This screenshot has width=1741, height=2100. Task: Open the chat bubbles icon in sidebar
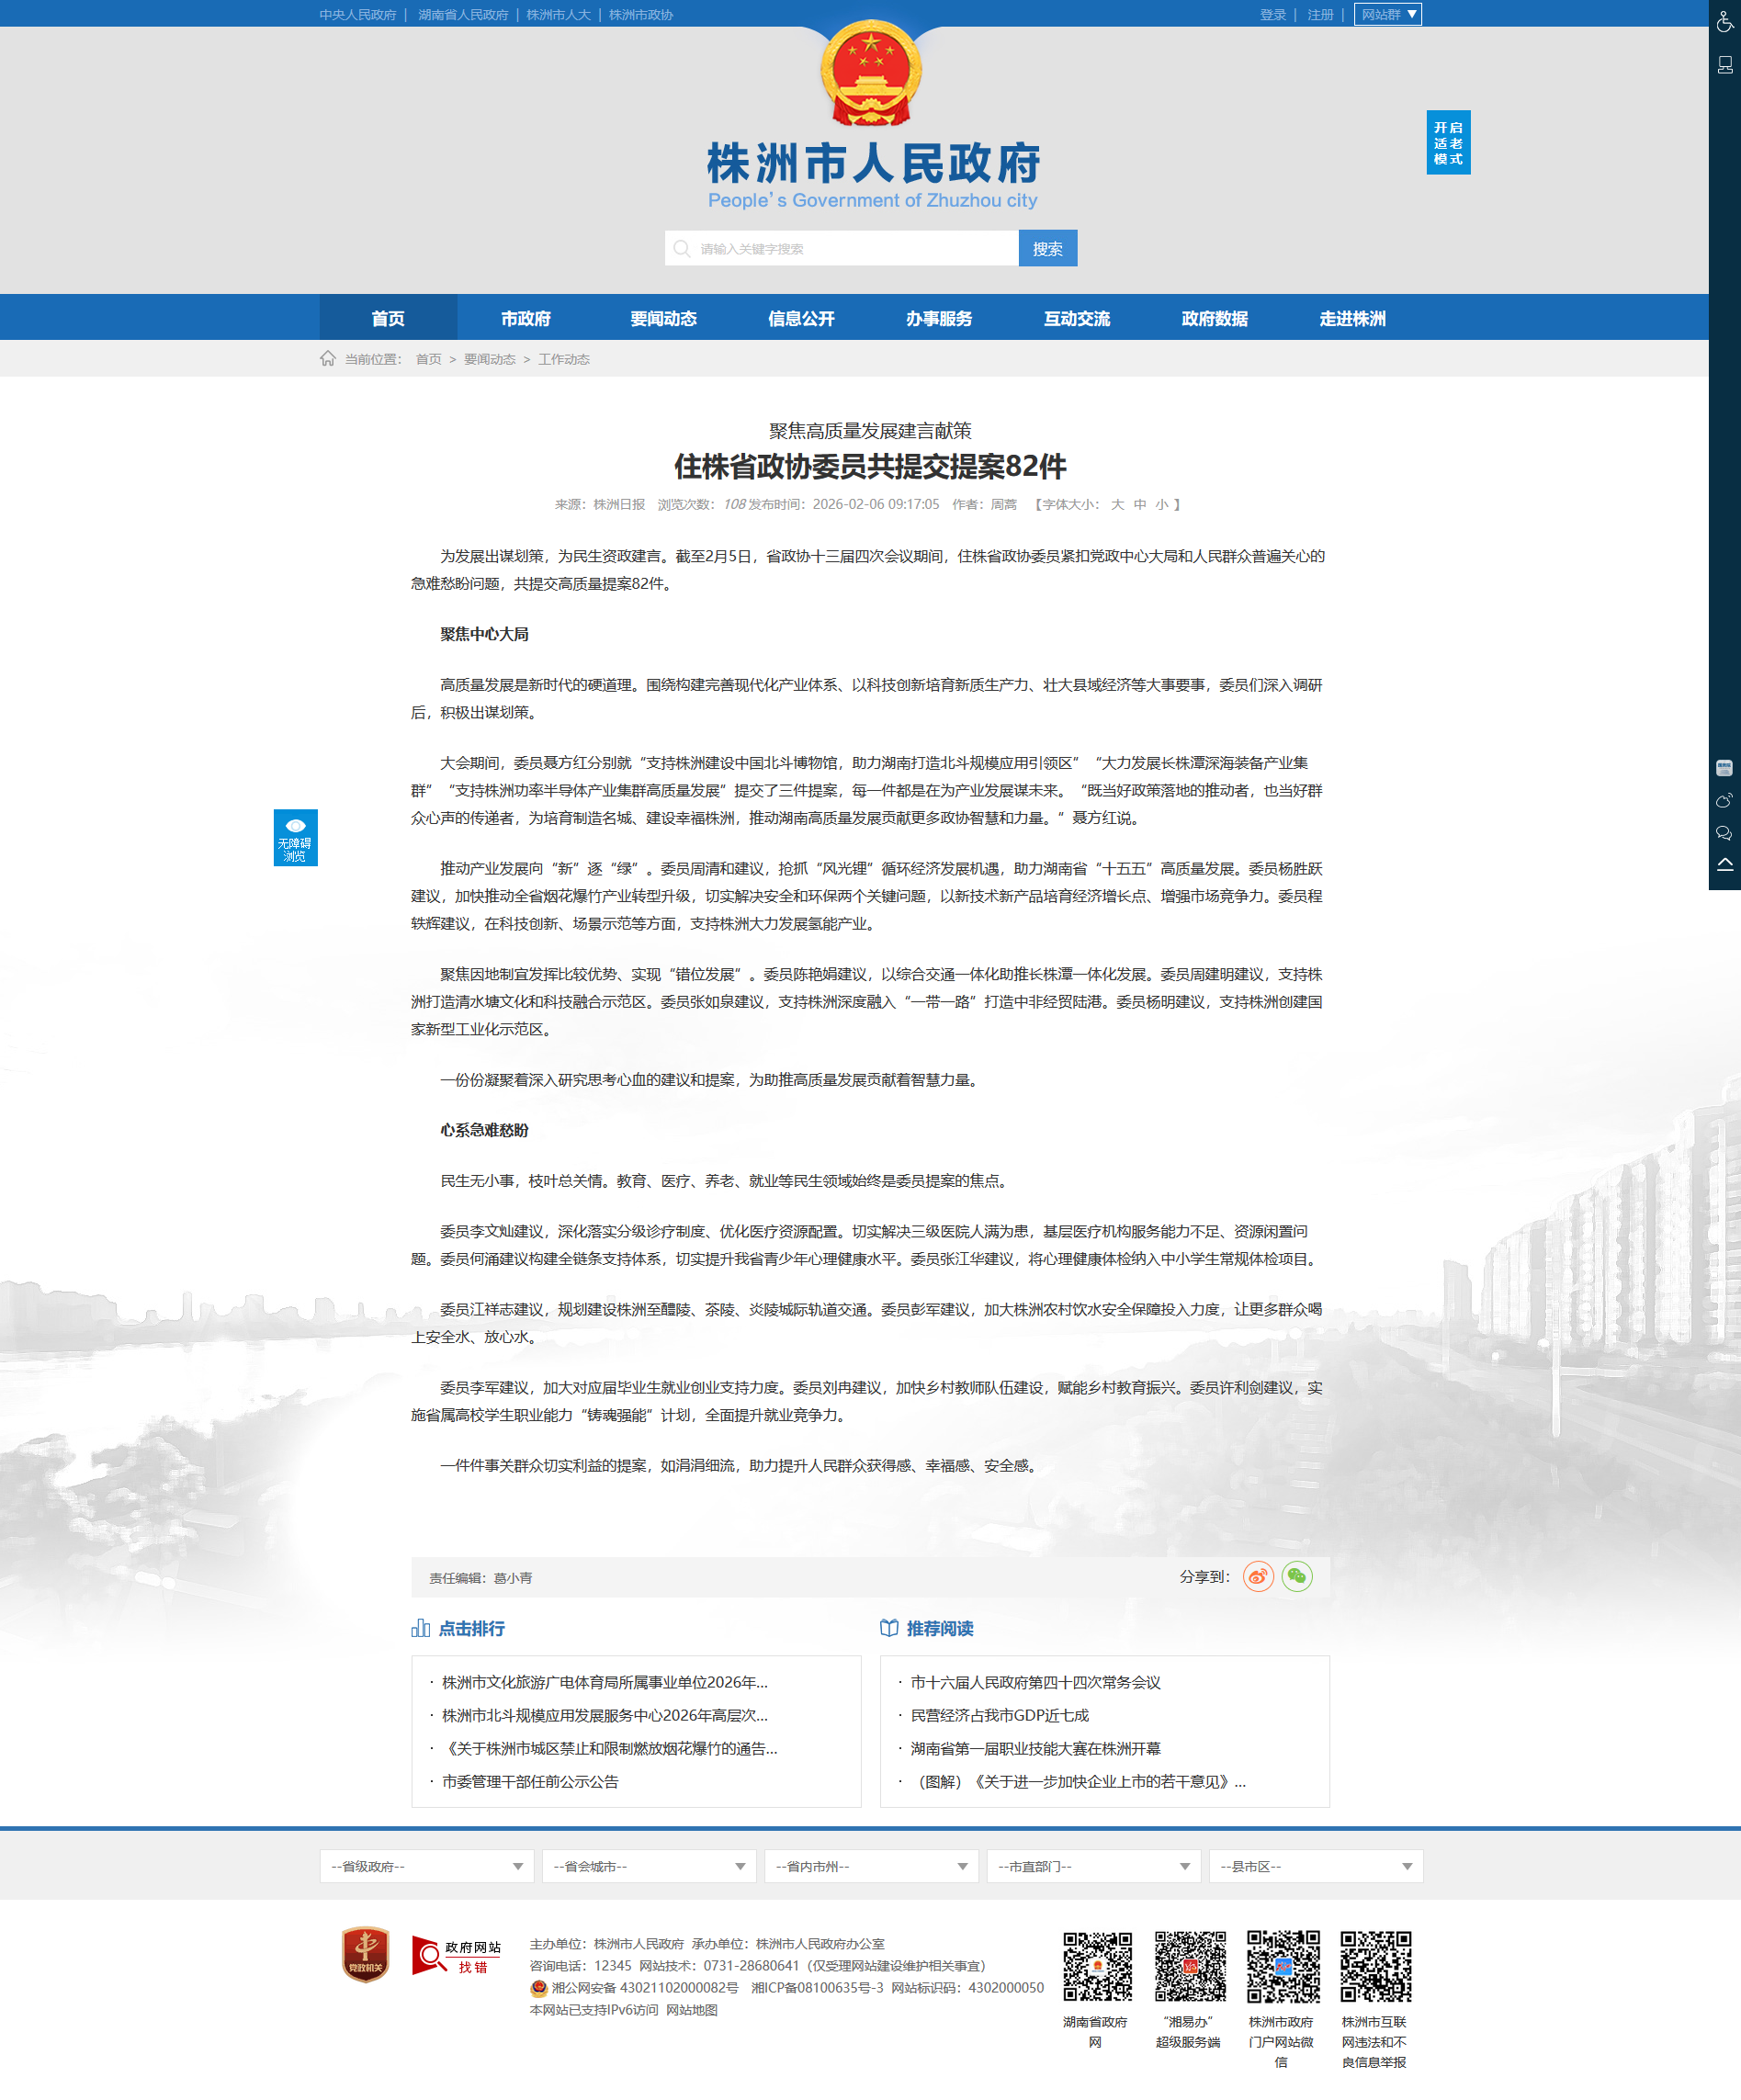[x=1724, y=833]
